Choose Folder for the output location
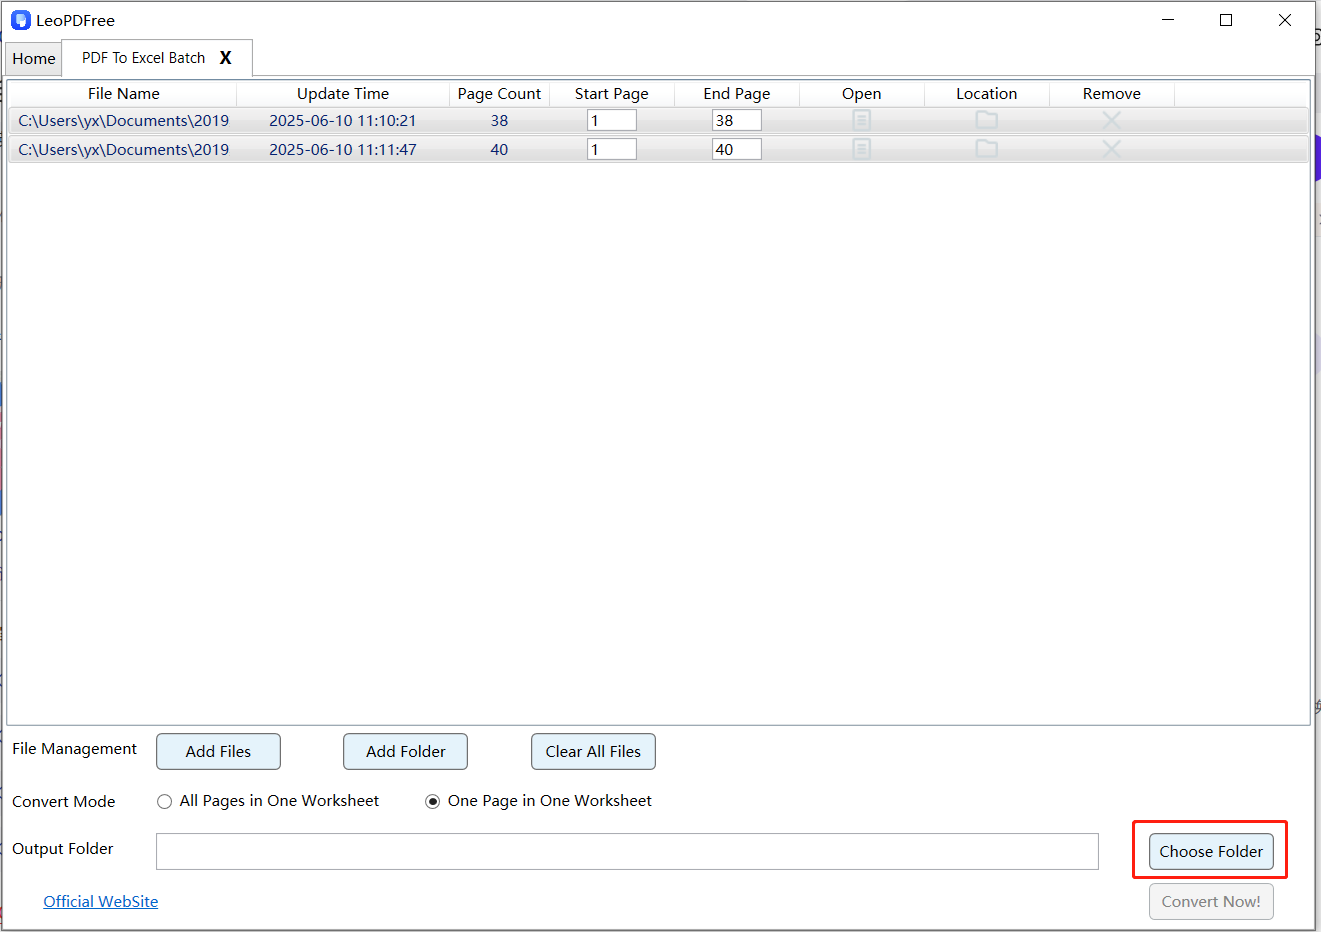This screenshot has height=932, width=1321. click(x=1211, y=851)
